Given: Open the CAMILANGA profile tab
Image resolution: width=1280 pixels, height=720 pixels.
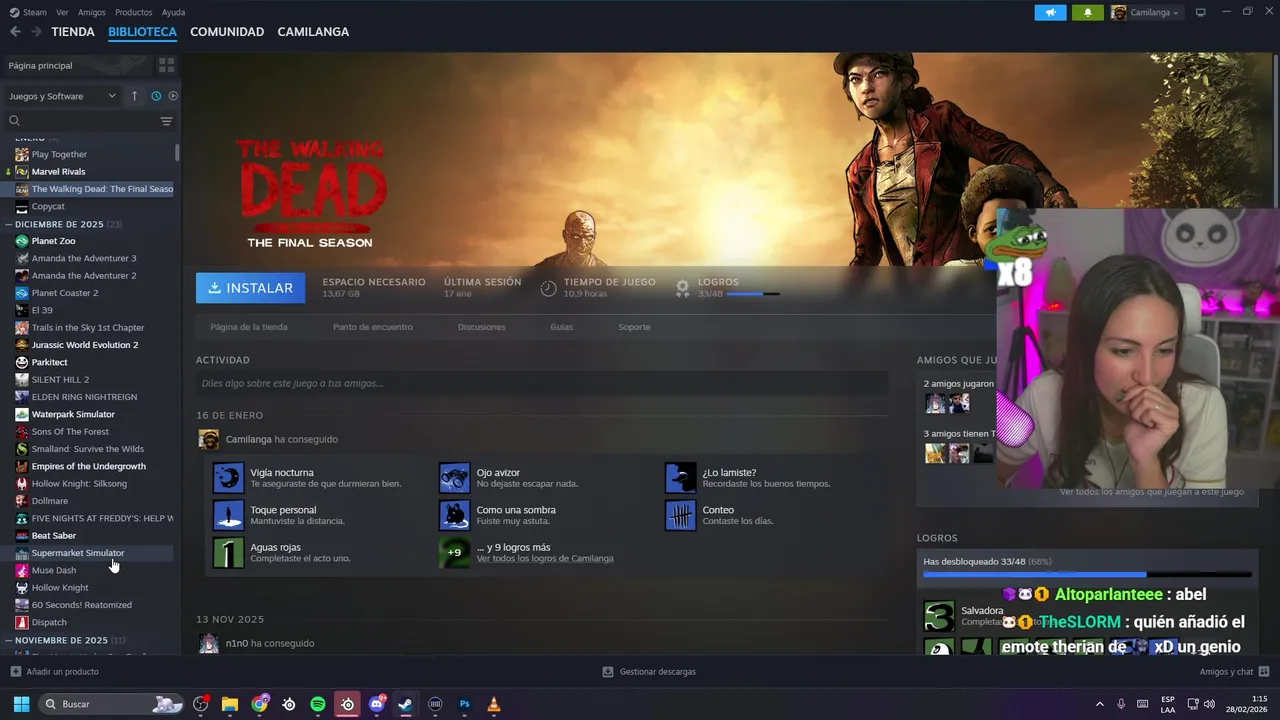Looking at the screenshot, I should pyautogui.click(x=313, y=32).
